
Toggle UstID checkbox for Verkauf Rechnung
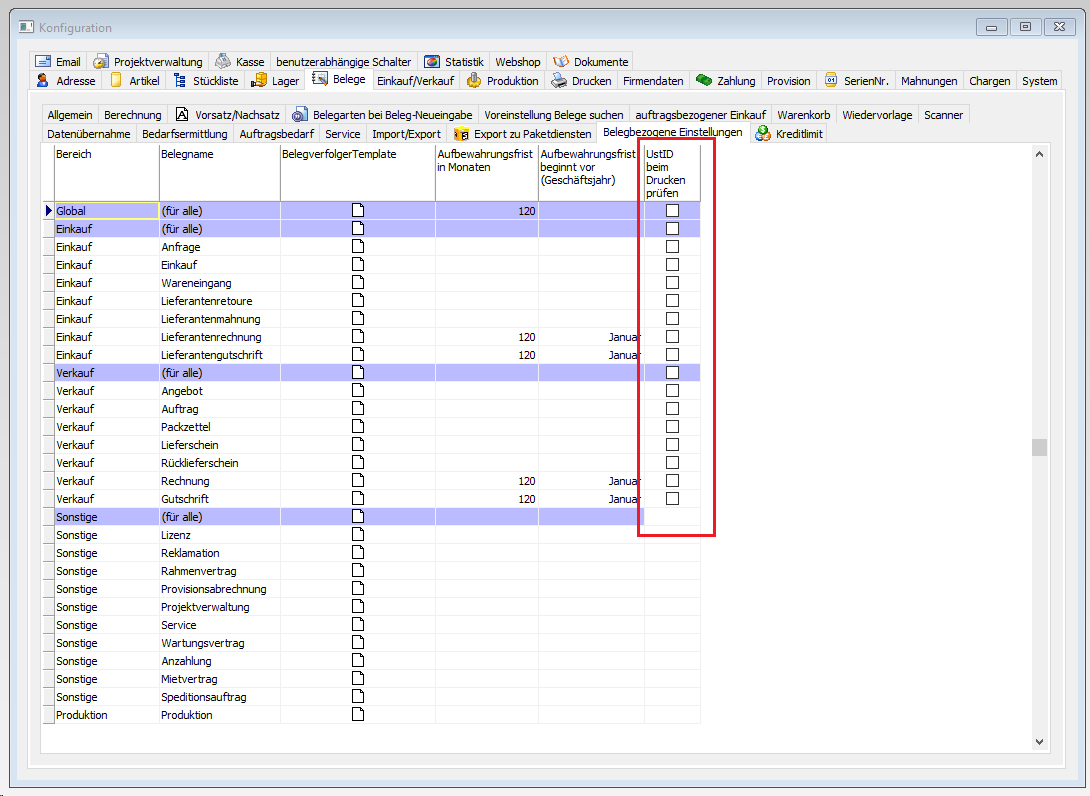point(672,481)
